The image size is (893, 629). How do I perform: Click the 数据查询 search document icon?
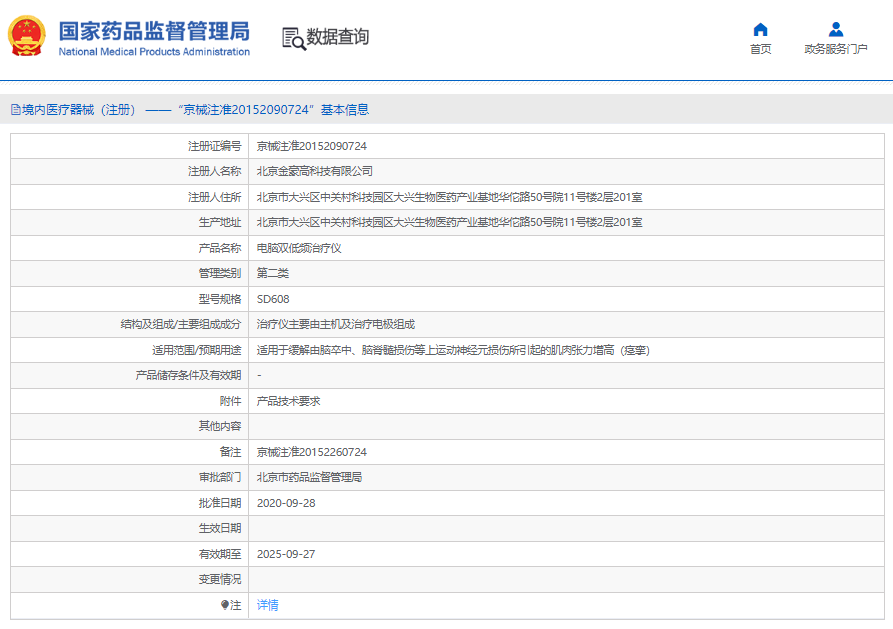click(x=294, y=39)
